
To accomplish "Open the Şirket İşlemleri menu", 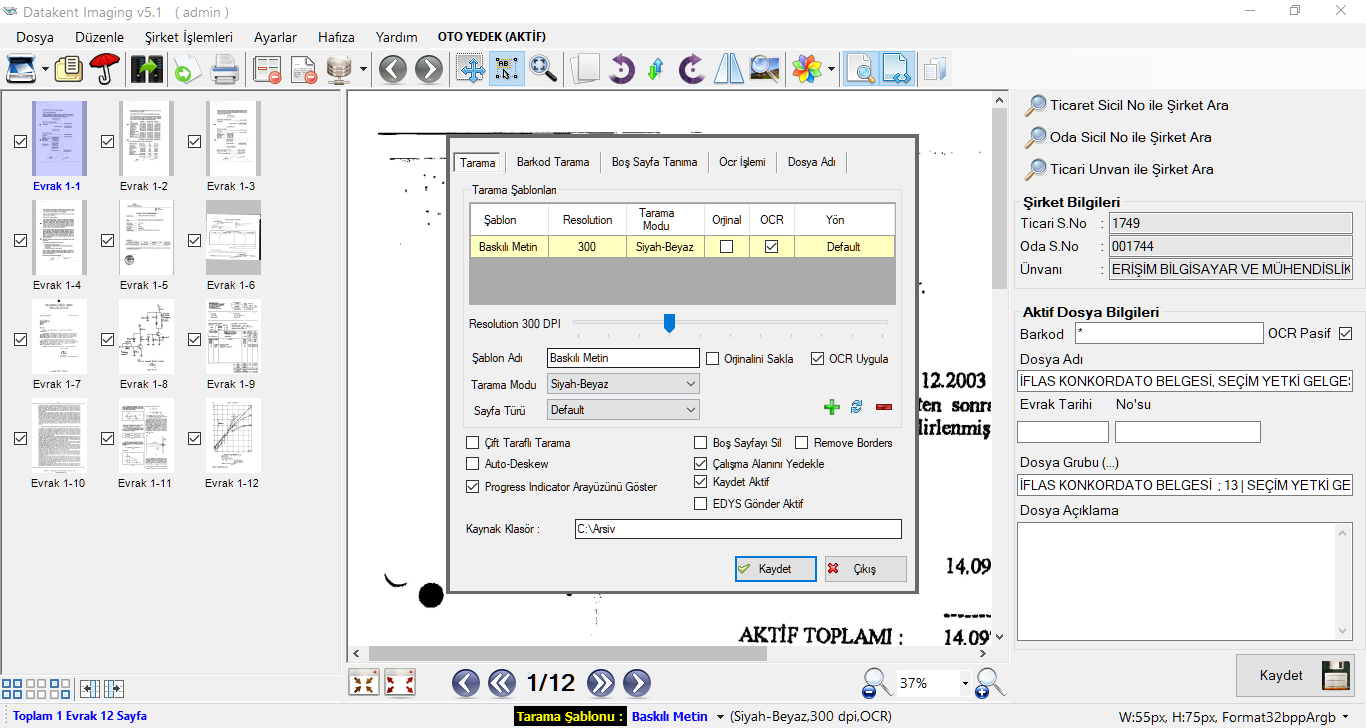I will 189,37.
